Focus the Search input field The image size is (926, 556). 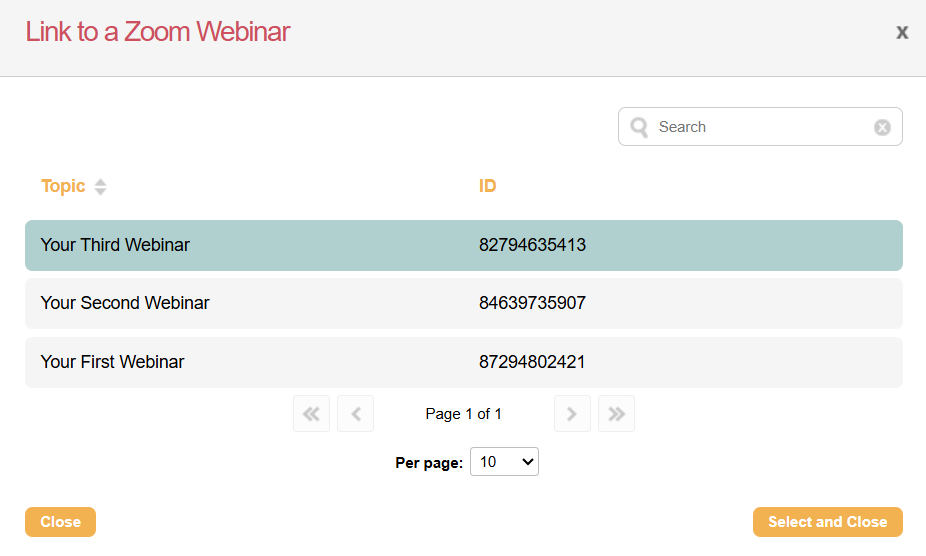[760, 127]
